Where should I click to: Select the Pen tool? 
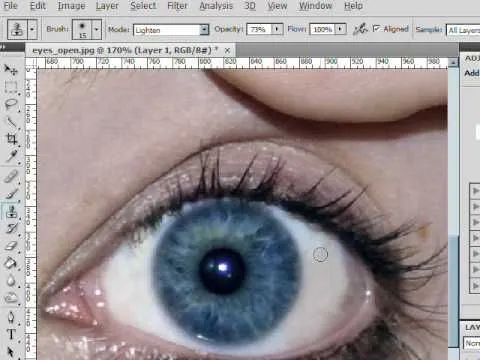[x=11, y=317]
